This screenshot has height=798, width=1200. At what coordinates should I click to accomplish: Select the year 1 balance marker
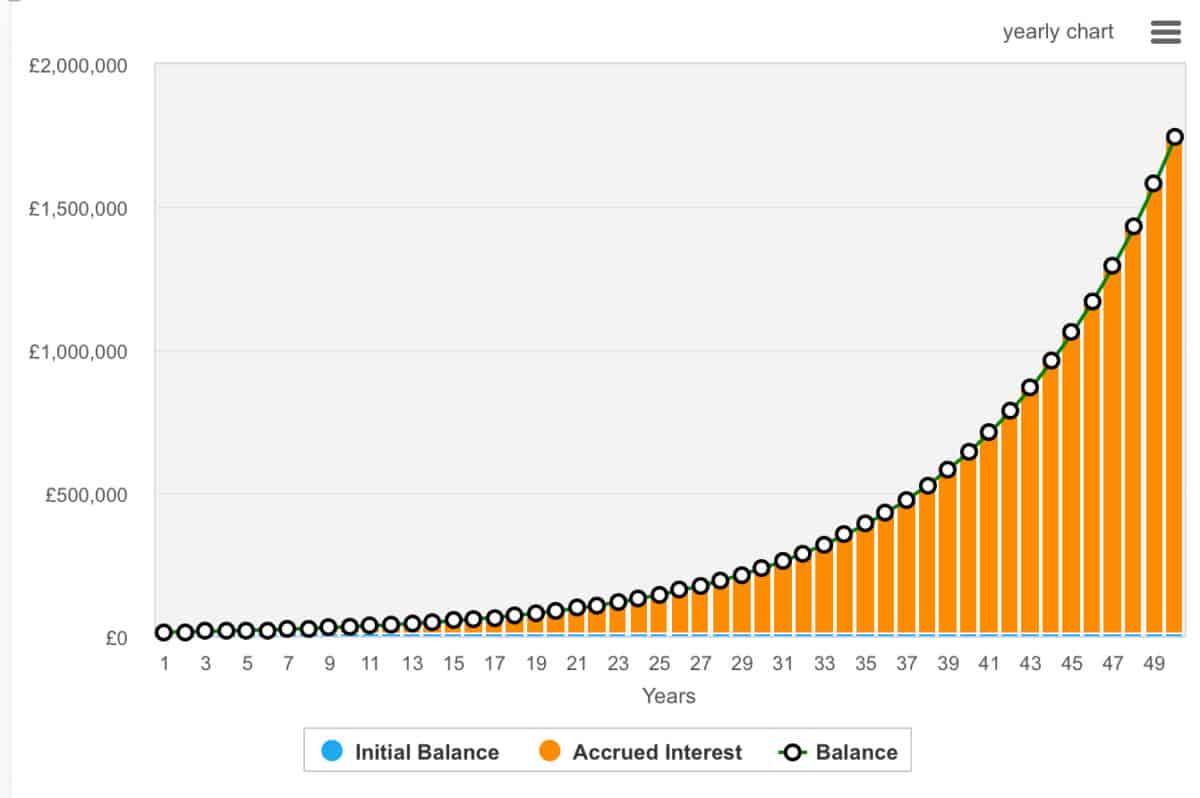tap(164, 632)
